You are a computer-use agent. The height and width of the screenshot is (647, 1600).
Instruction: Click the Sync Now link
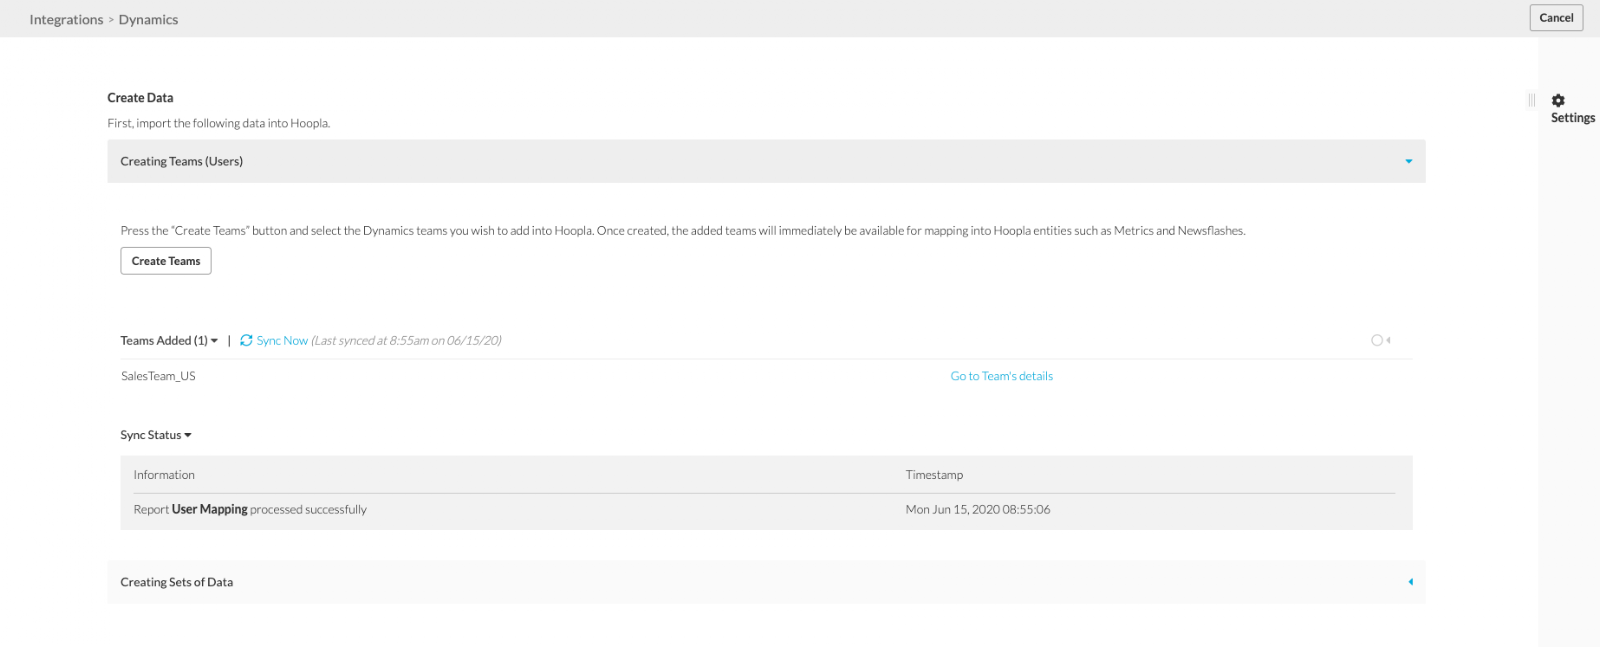[x=282, y=340]
